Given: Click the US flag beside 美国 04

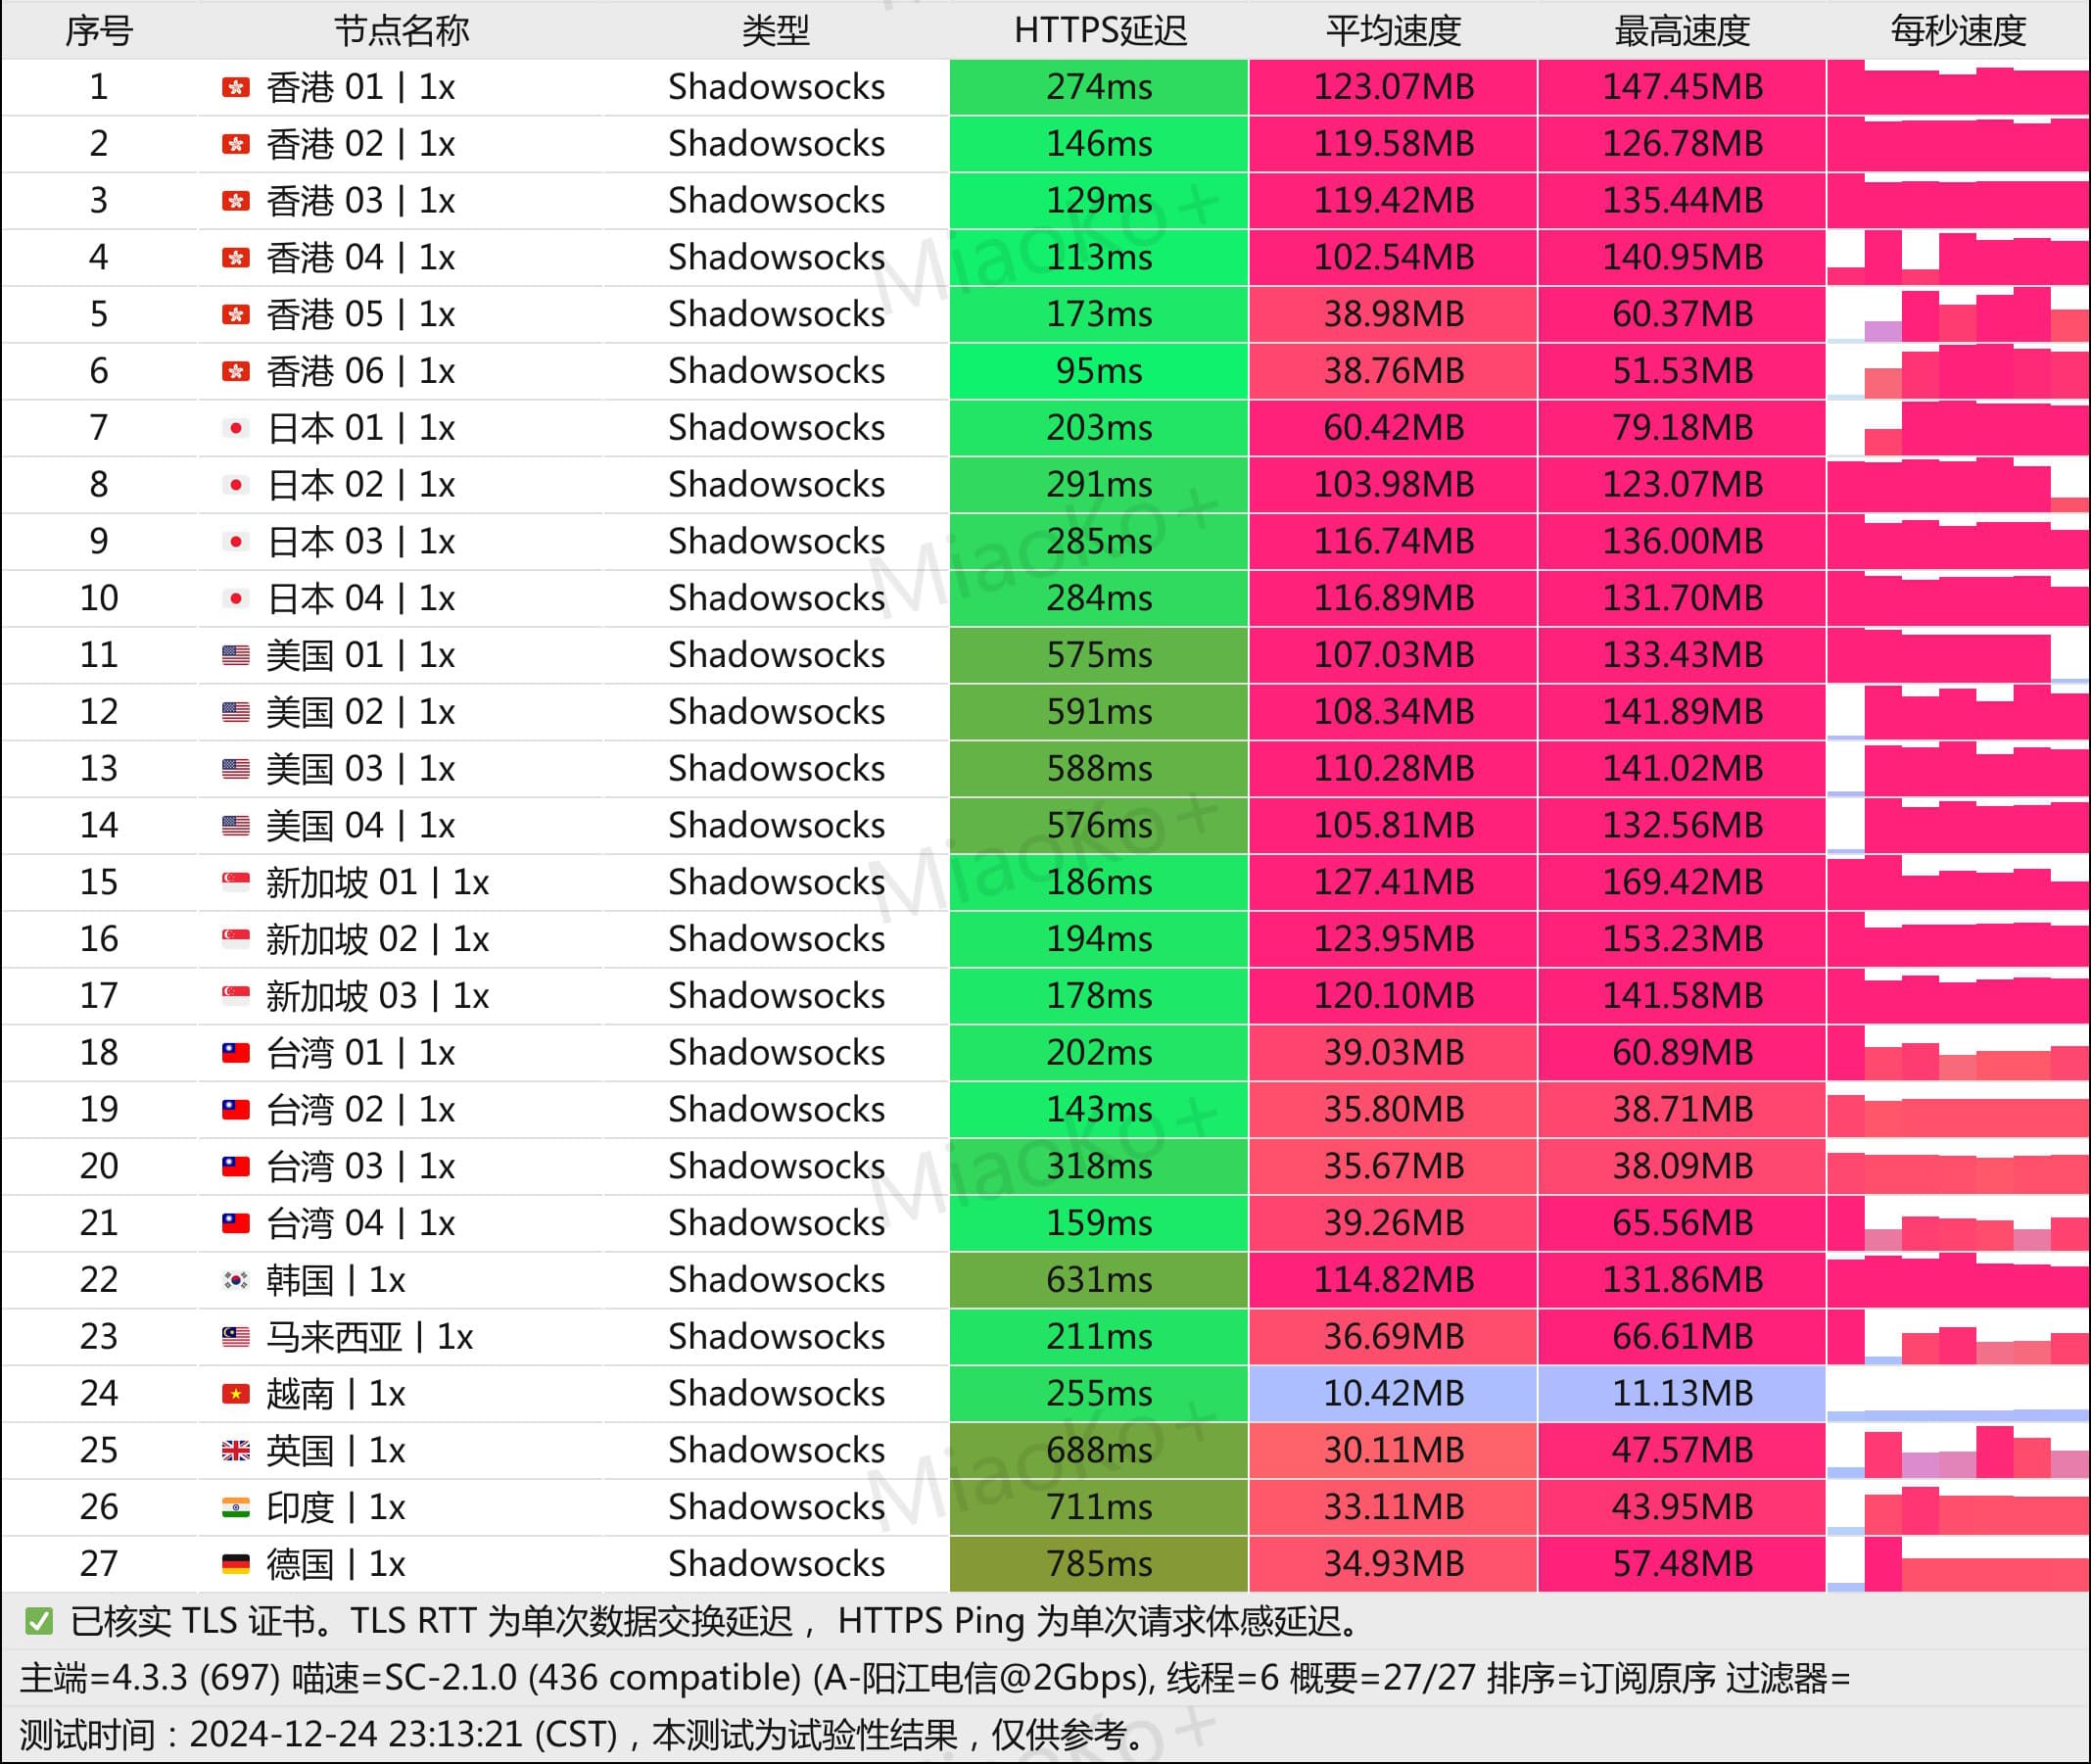Looking at the screenshot, I should 235,826.
